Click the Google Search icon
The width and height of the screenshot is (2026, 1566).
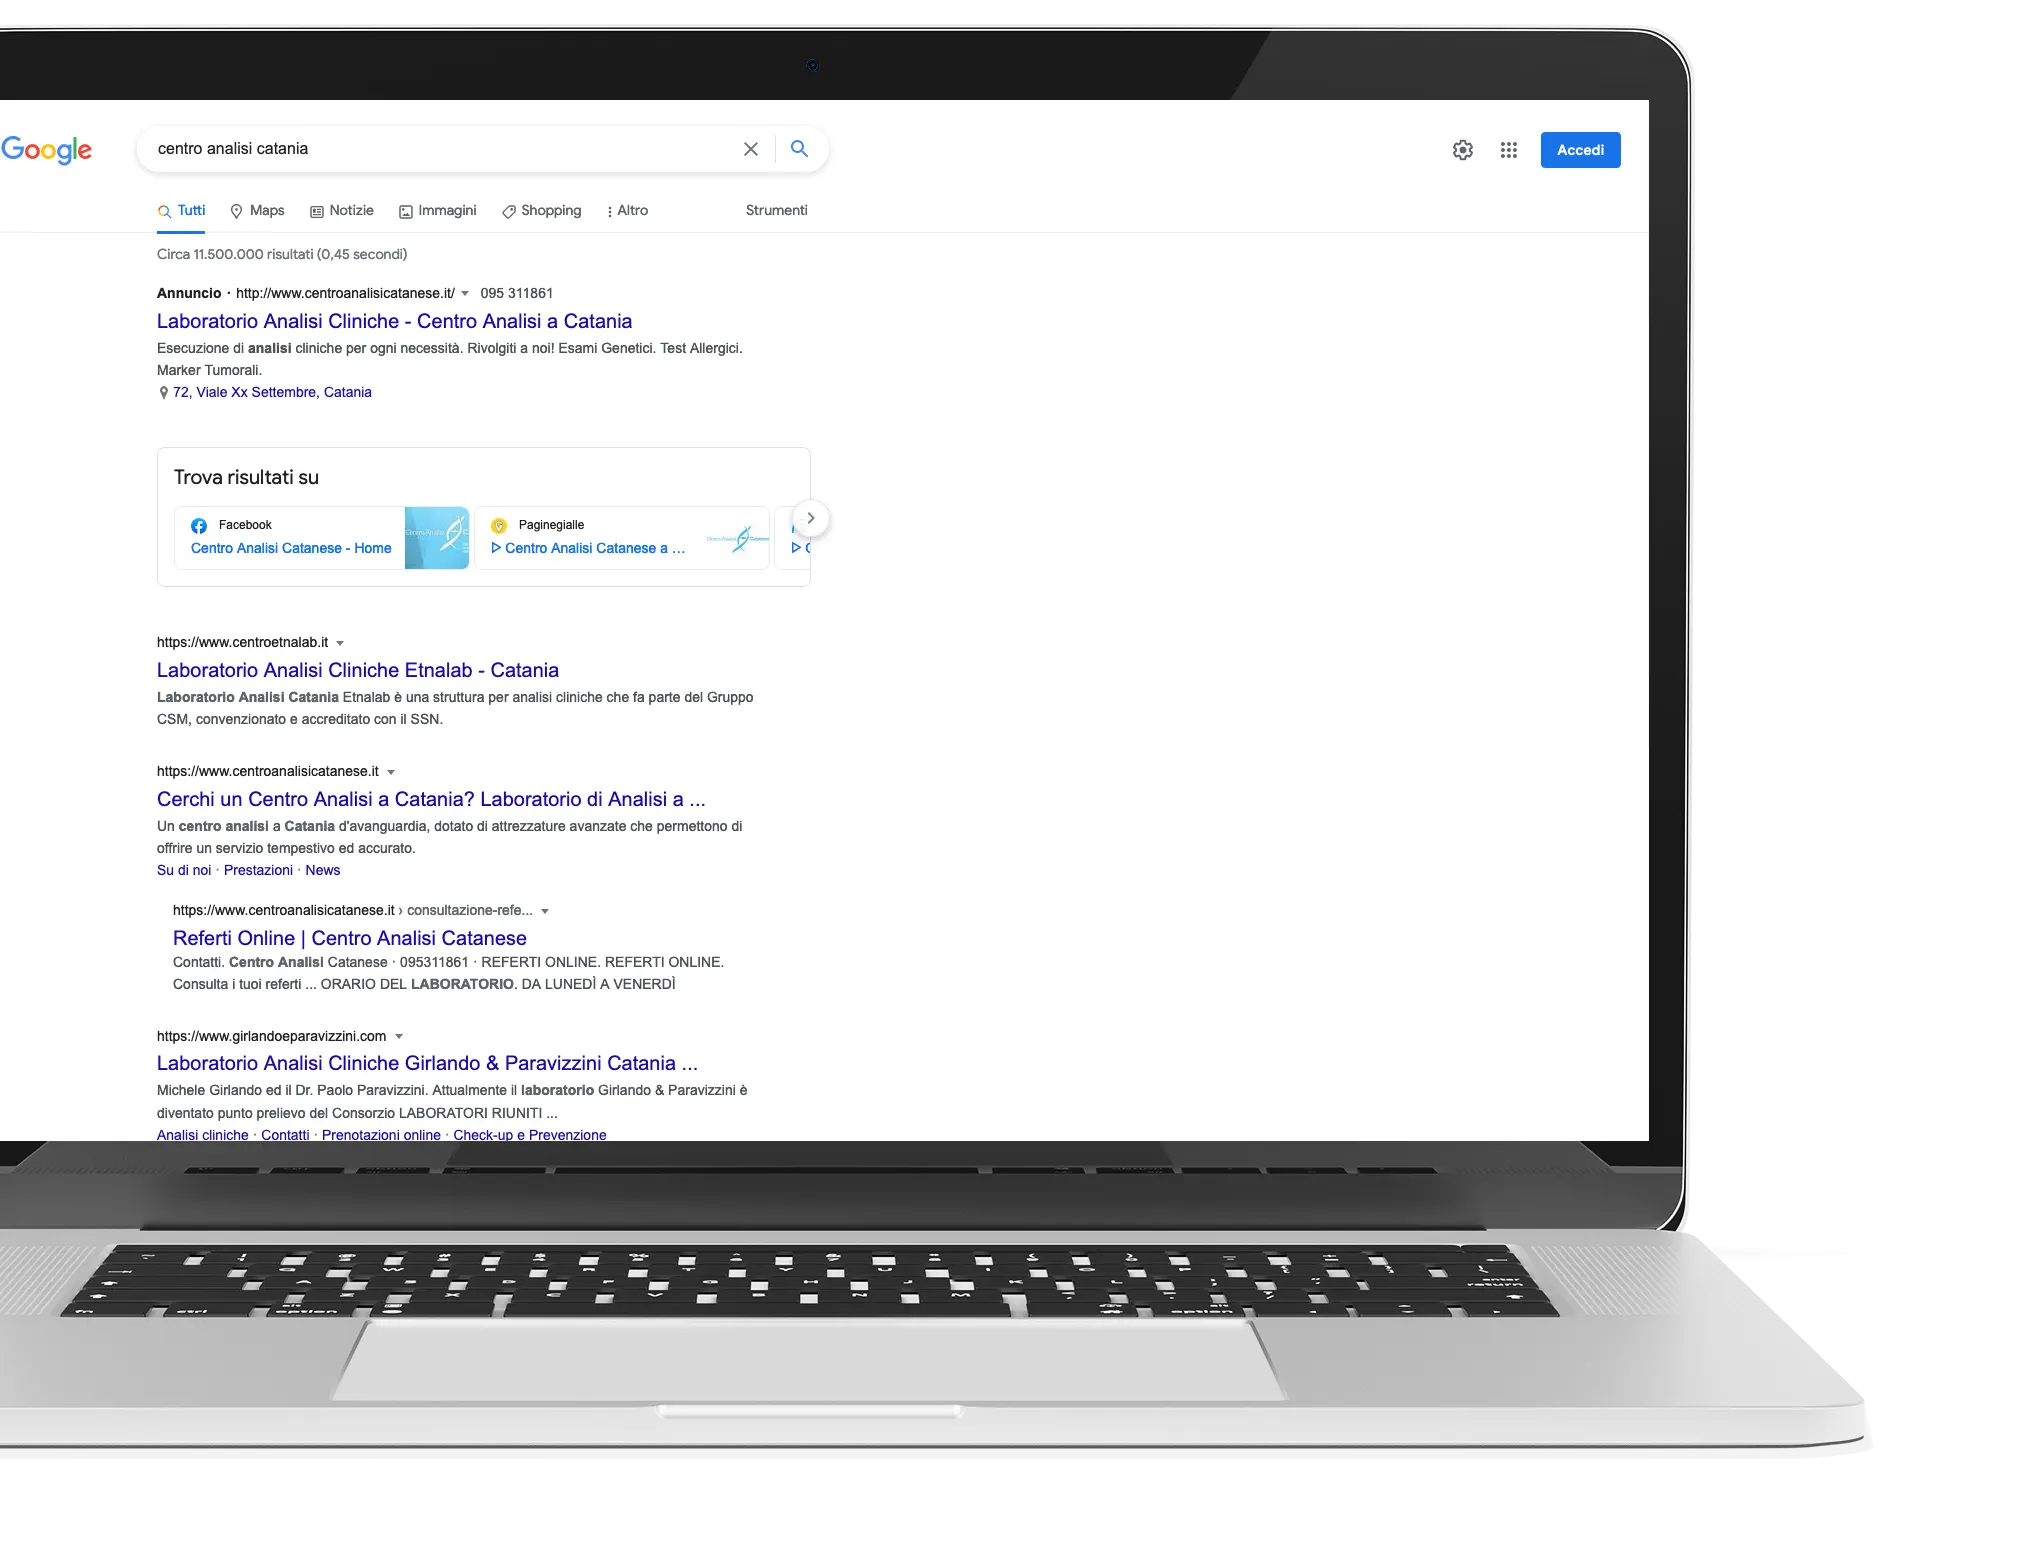(x=799, y=148)
